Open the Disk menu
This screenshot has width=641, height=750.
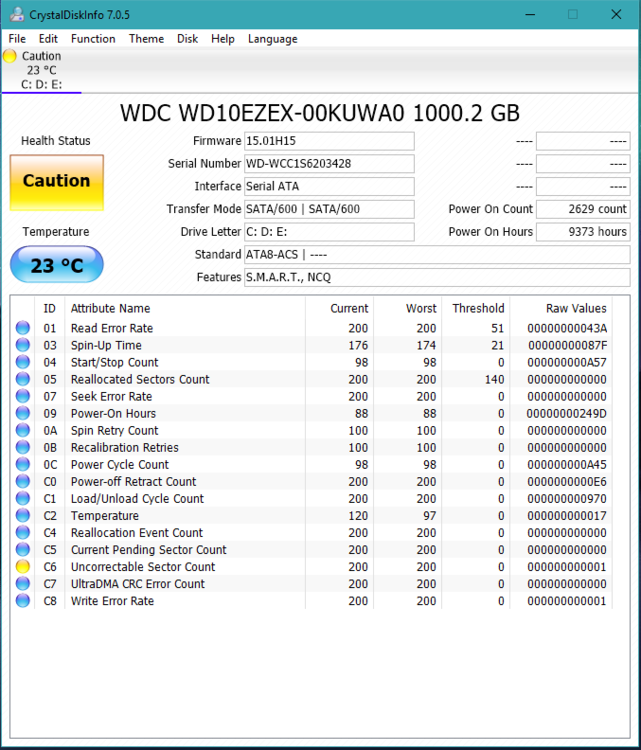tap(188, 39)
